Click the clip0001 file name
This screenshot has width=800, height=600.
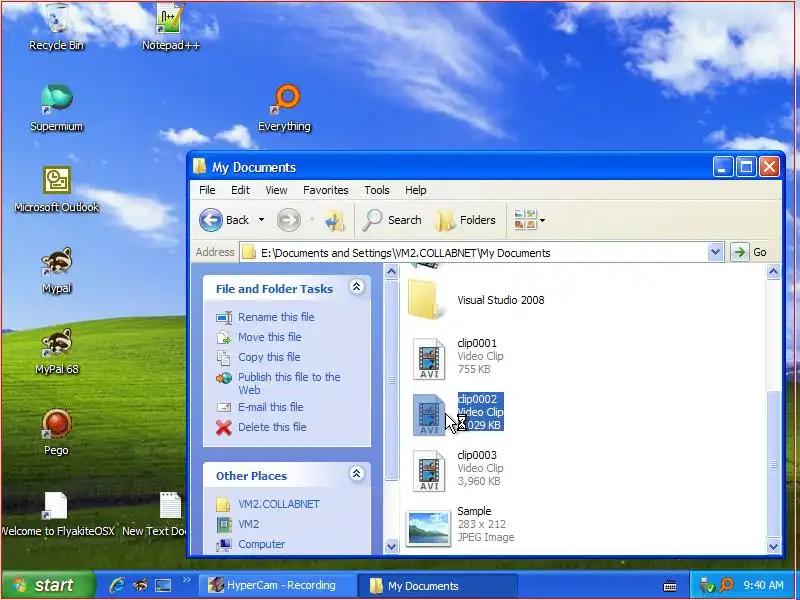pos(477,343)
